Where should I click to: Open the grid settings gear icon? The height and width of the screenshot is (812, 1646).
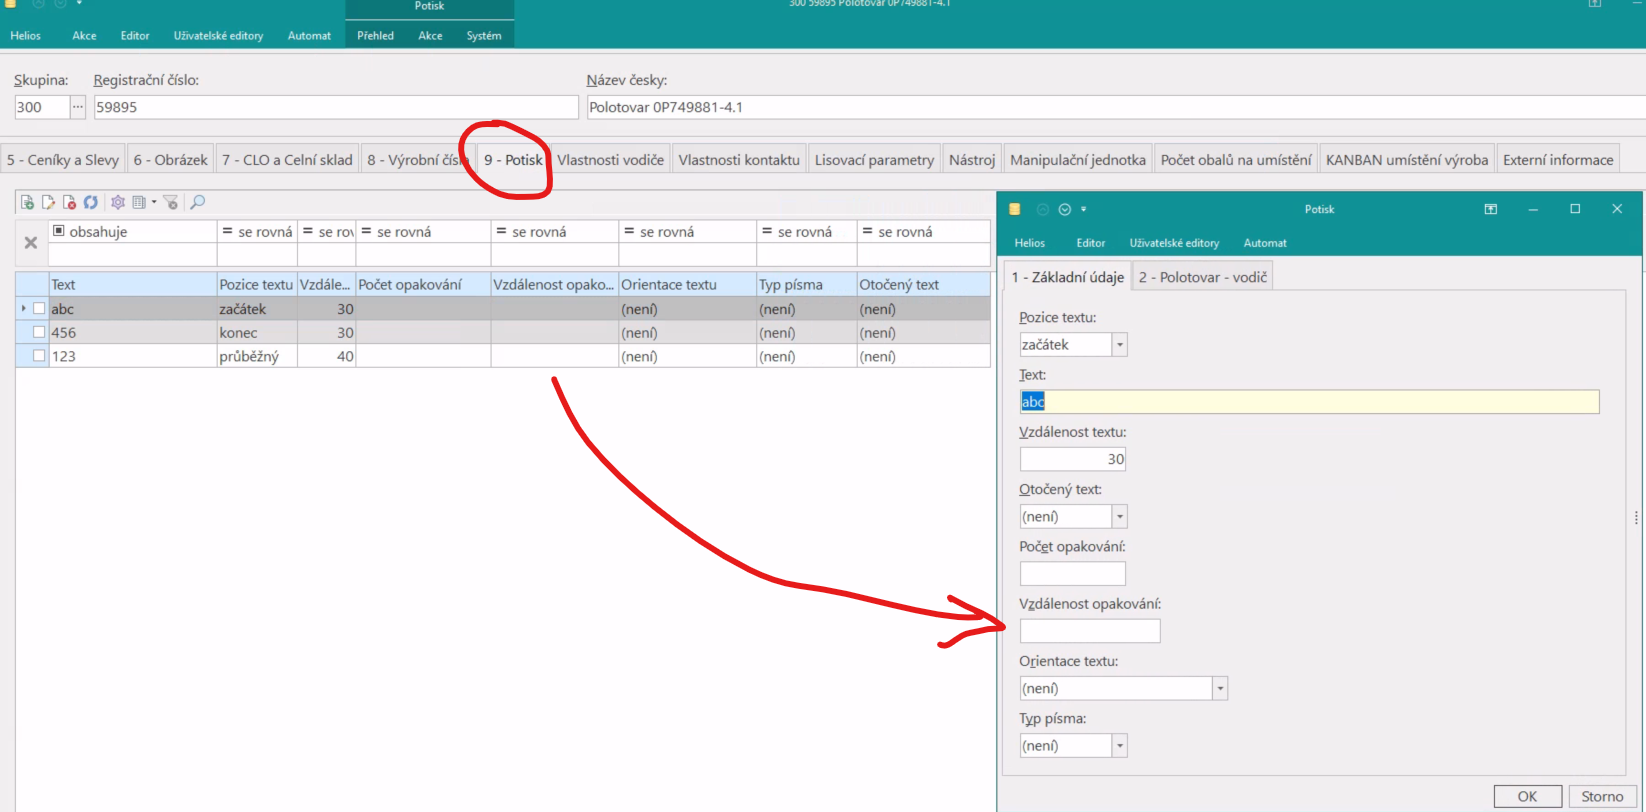(x=118, y=202)
